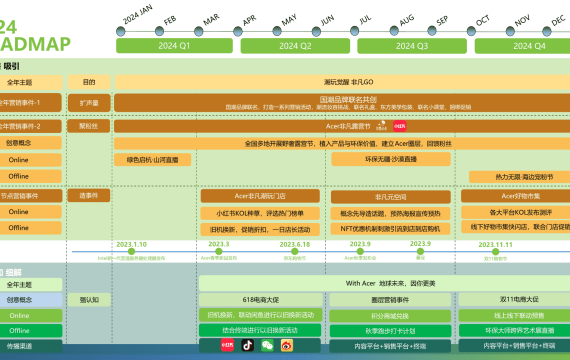The width and height of the screenshot is (570, 360).
Task: Click the 618电商大促 block
Action: 261,300
